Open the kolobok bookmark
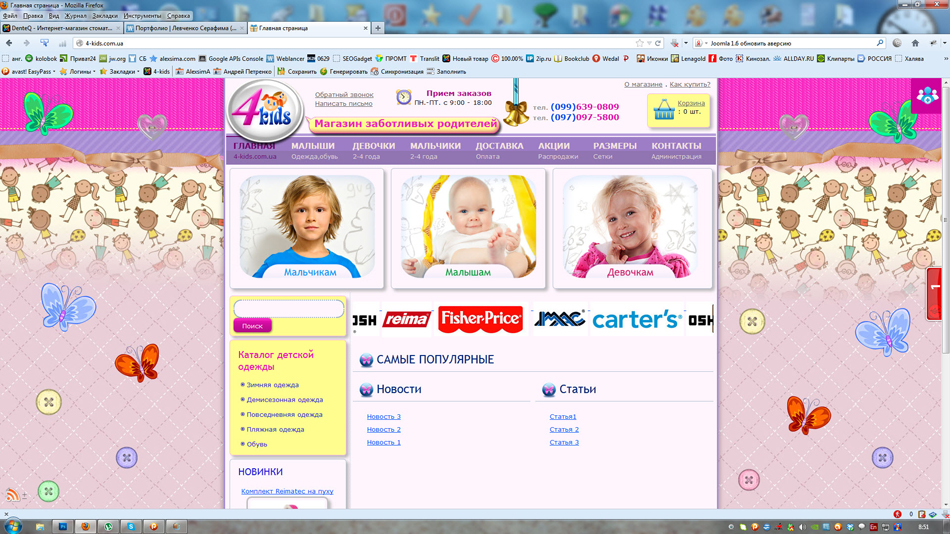 tap(41, 59)
